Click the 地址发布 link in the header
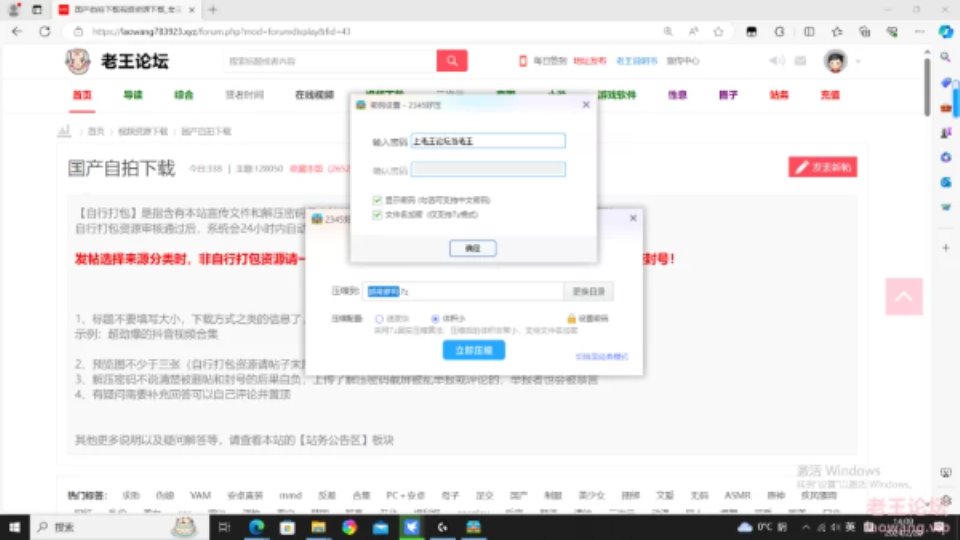Viewport: 960px width, 540px height. tap(590, 61)
